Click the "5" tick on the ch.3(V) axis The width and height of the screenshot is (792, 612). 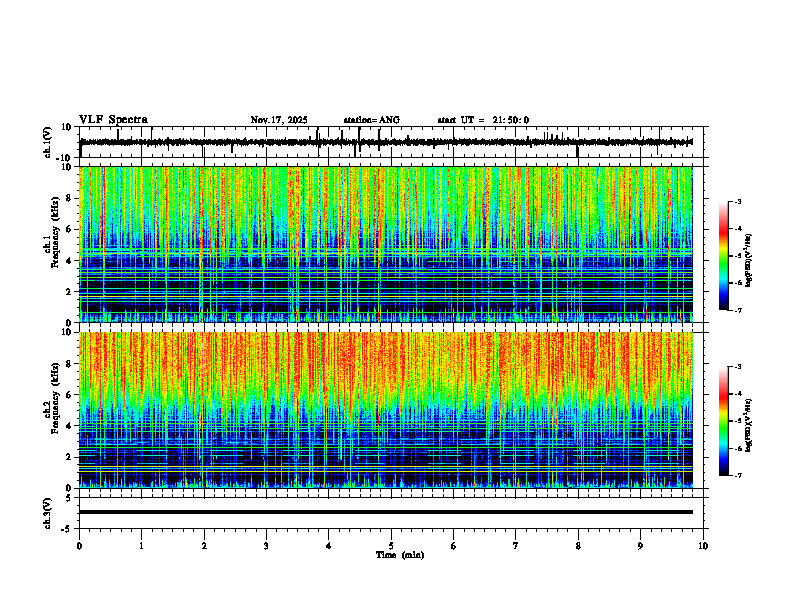[69, 498]
